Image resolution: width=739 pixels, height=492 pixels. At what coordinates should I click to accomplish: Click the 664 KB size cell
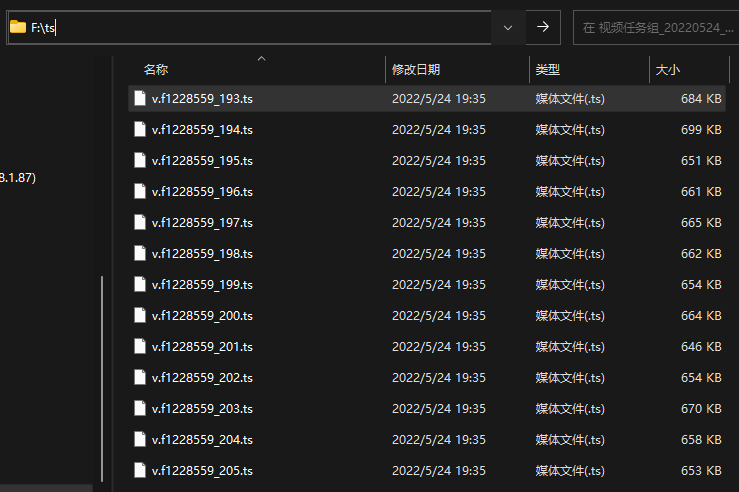click(x=701, y=316)
